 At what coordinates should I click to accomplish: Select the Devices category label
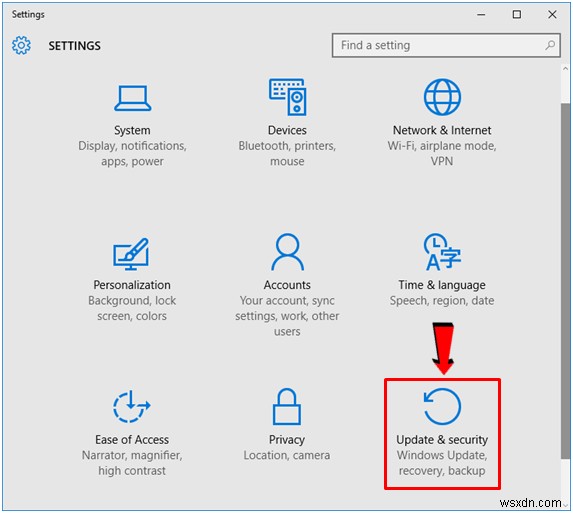point(287,130)
